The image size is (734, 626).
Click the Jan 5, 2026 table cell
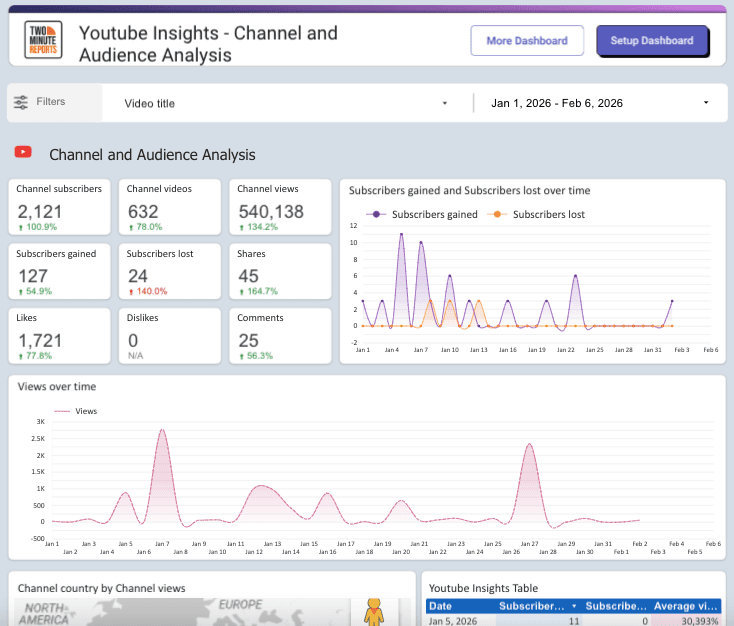click(453, 621)
